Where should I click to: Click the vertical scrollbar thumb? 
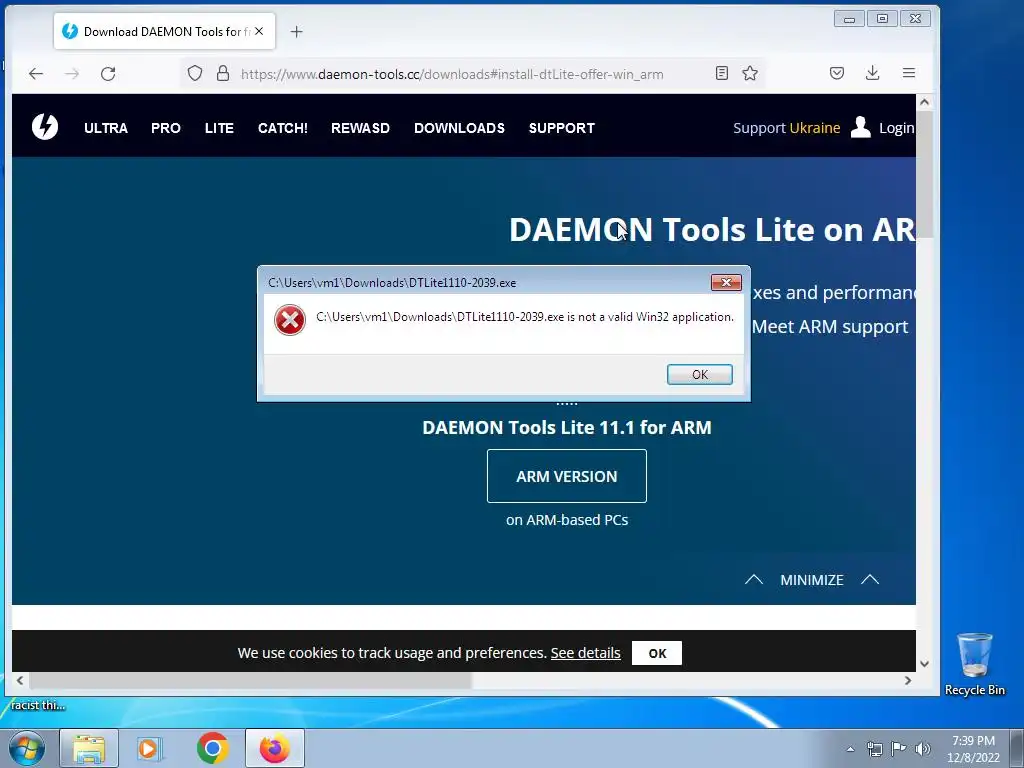[924, 174]
